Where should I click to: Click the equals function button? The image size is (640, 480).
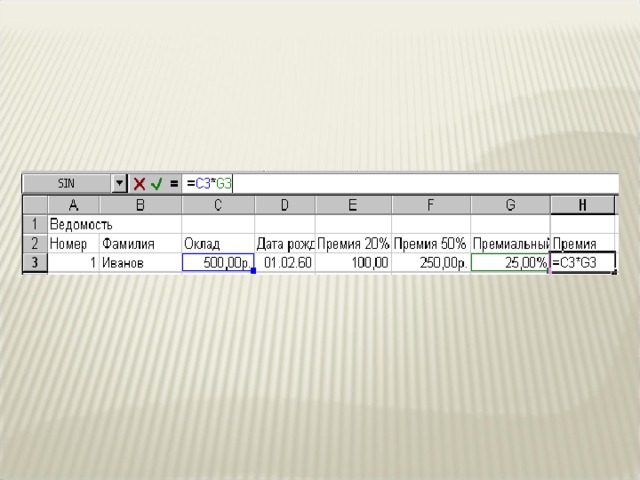[x=174, y=184]
